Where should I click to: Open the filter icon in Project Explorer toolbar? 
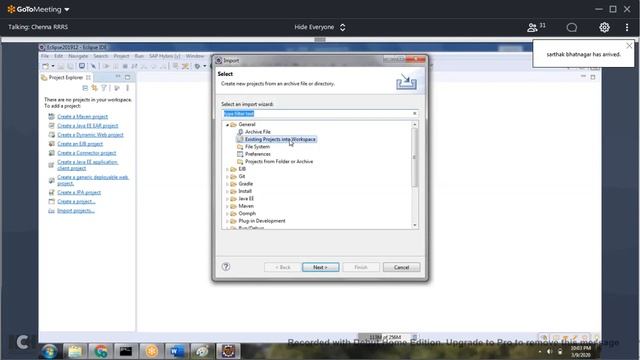point(104,88)
